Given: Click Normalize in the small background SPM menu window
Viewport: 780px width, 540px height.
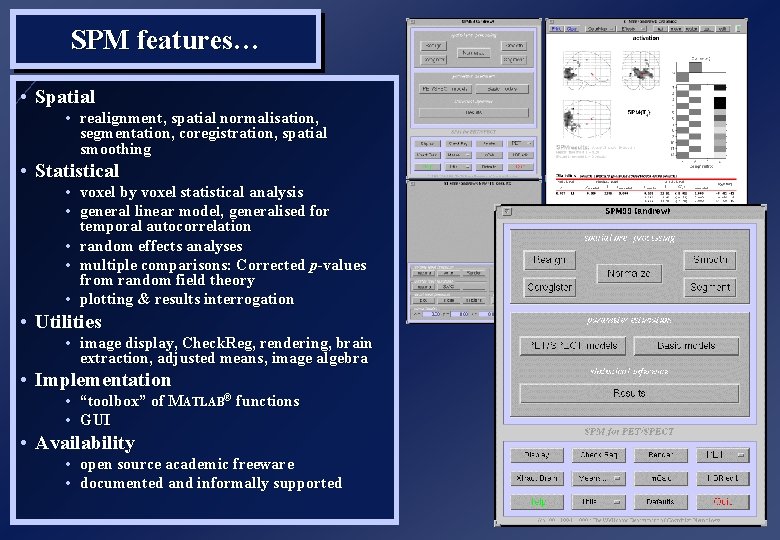Looking at the screenshot, I should 474,52.
